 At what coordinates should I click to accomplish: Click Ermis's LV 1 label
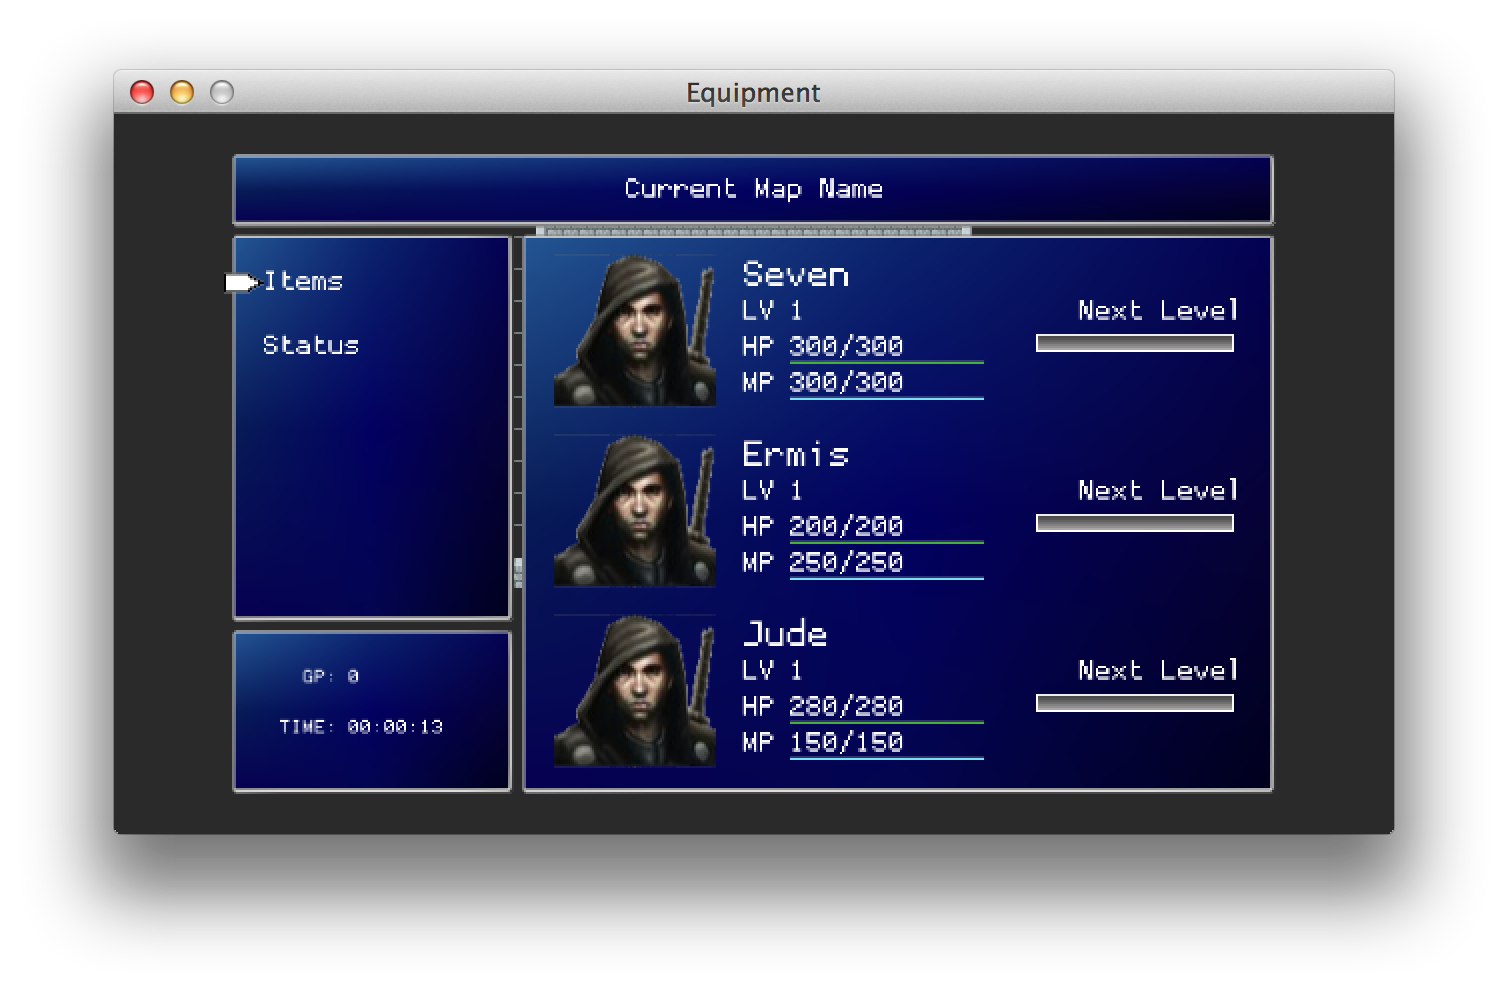tap(772, 490)
